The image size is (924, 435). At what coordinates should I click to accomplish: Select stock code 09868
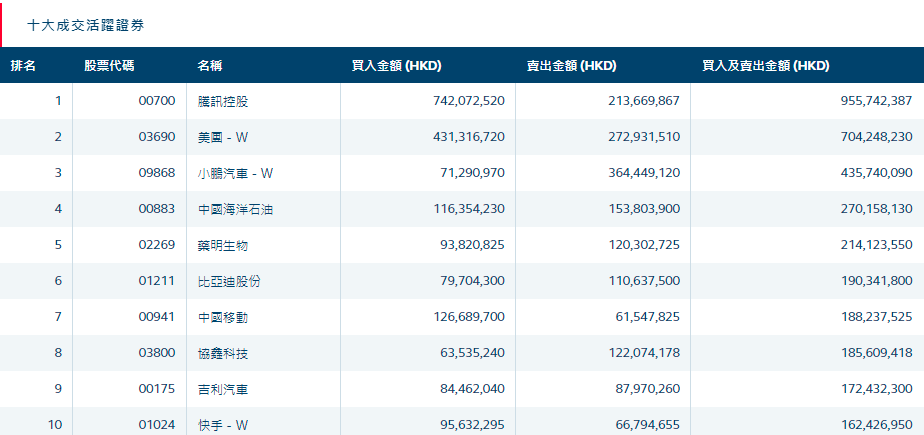click(157, 173)
